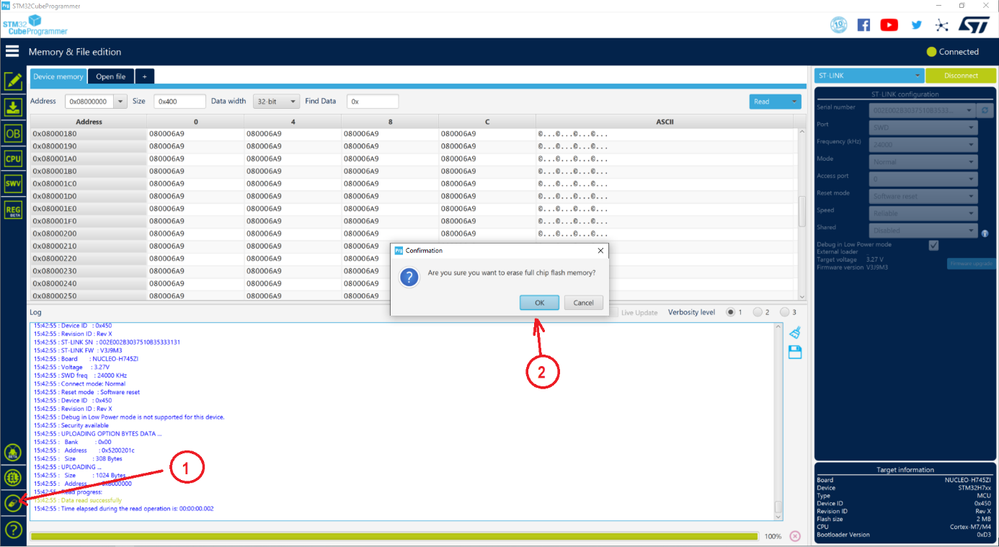Add a new tab with plus
999x547 pixels.
(145, 76)
